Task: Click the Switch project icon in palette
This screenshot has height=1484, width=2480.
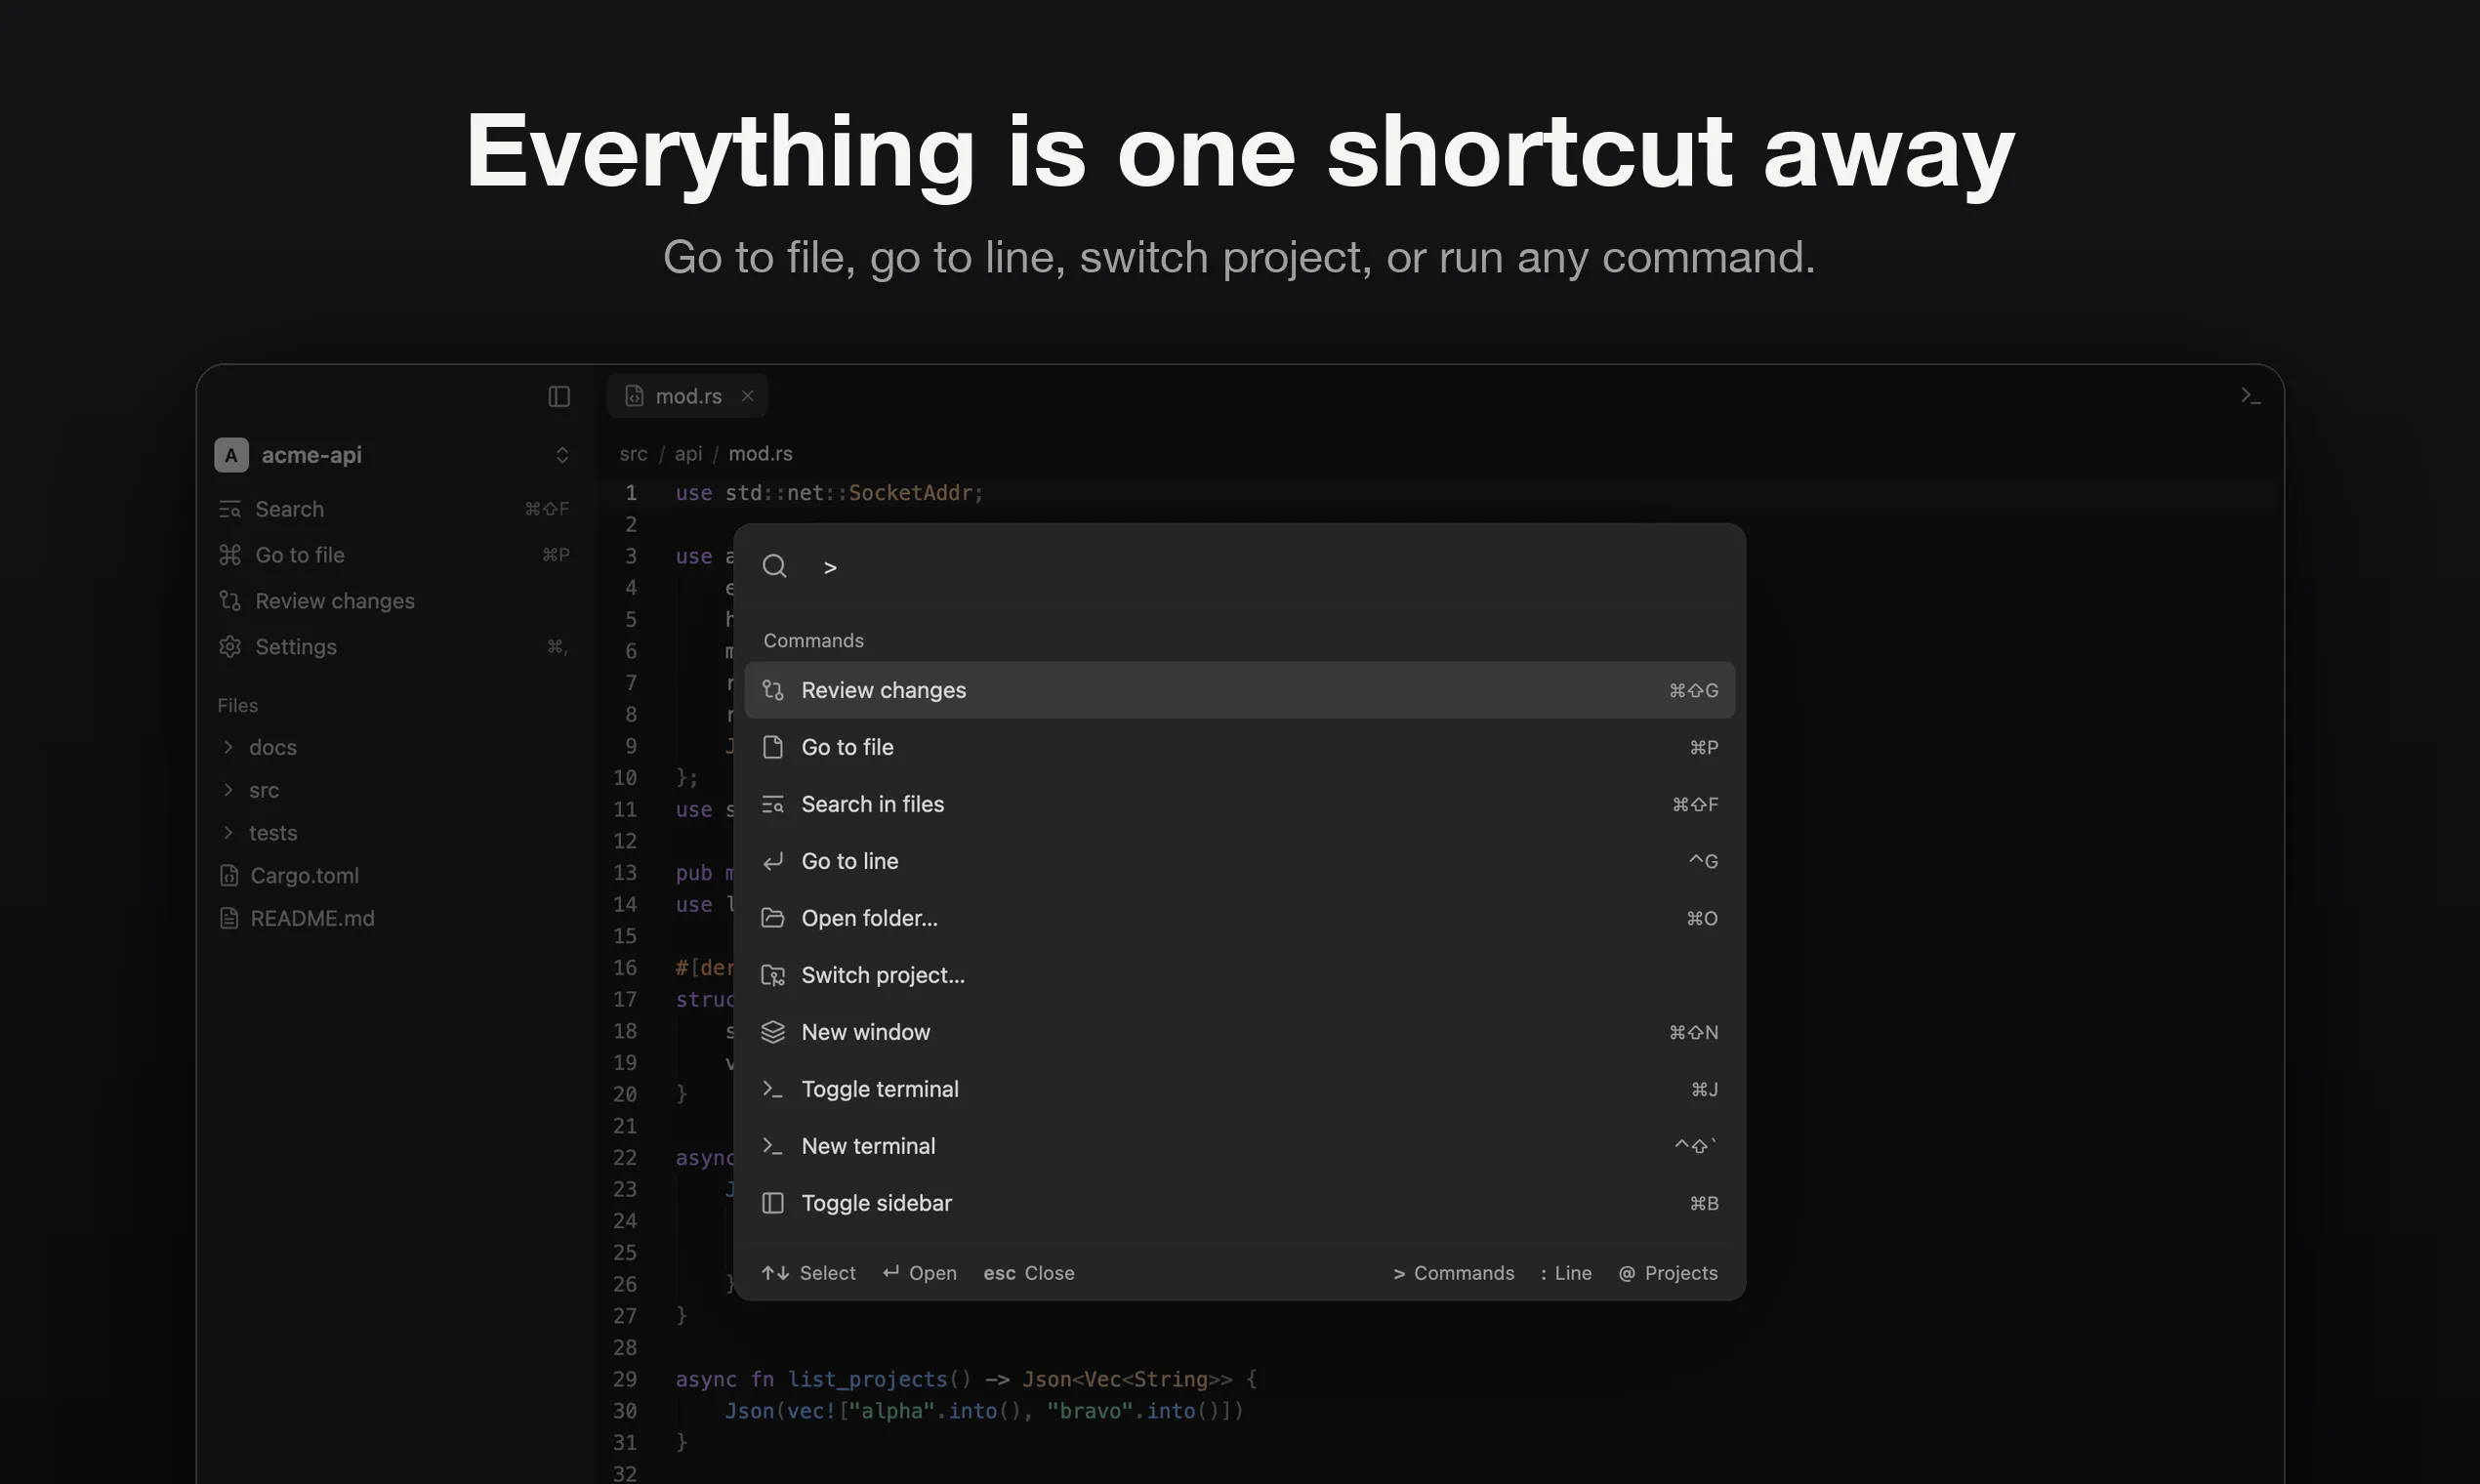Action: [772, 975]
